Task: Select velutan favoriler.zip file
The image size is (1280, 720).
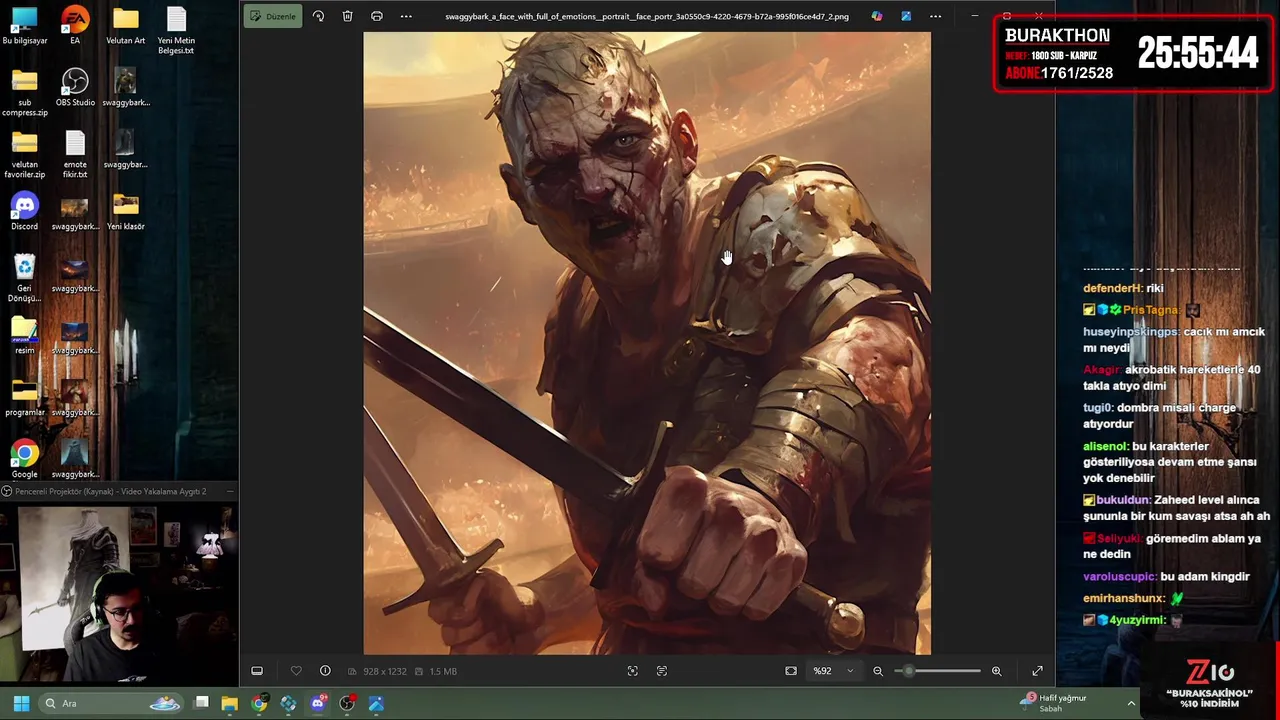Action: coord(24,155)
